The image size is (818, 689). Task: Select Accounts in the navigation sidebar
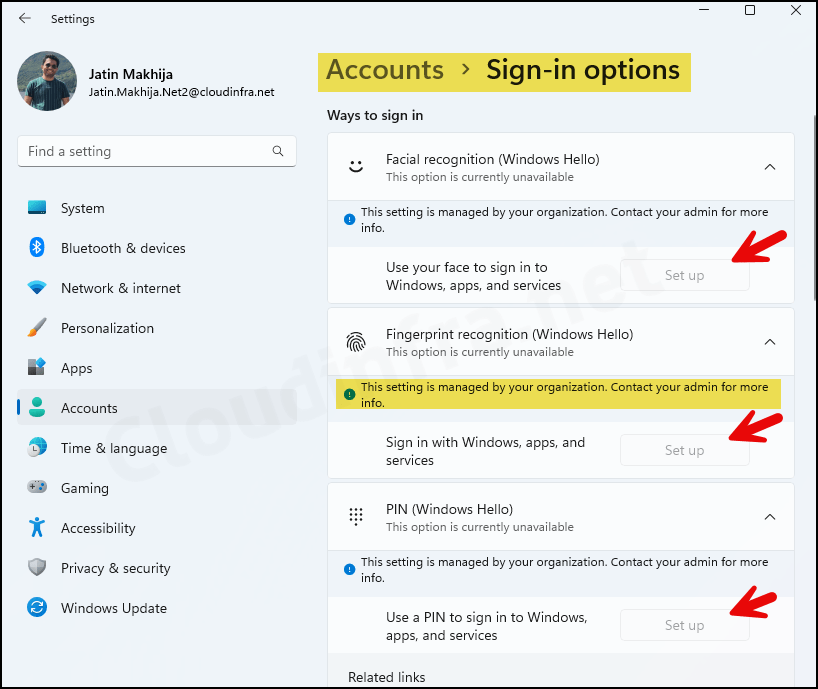pos(88,408)
